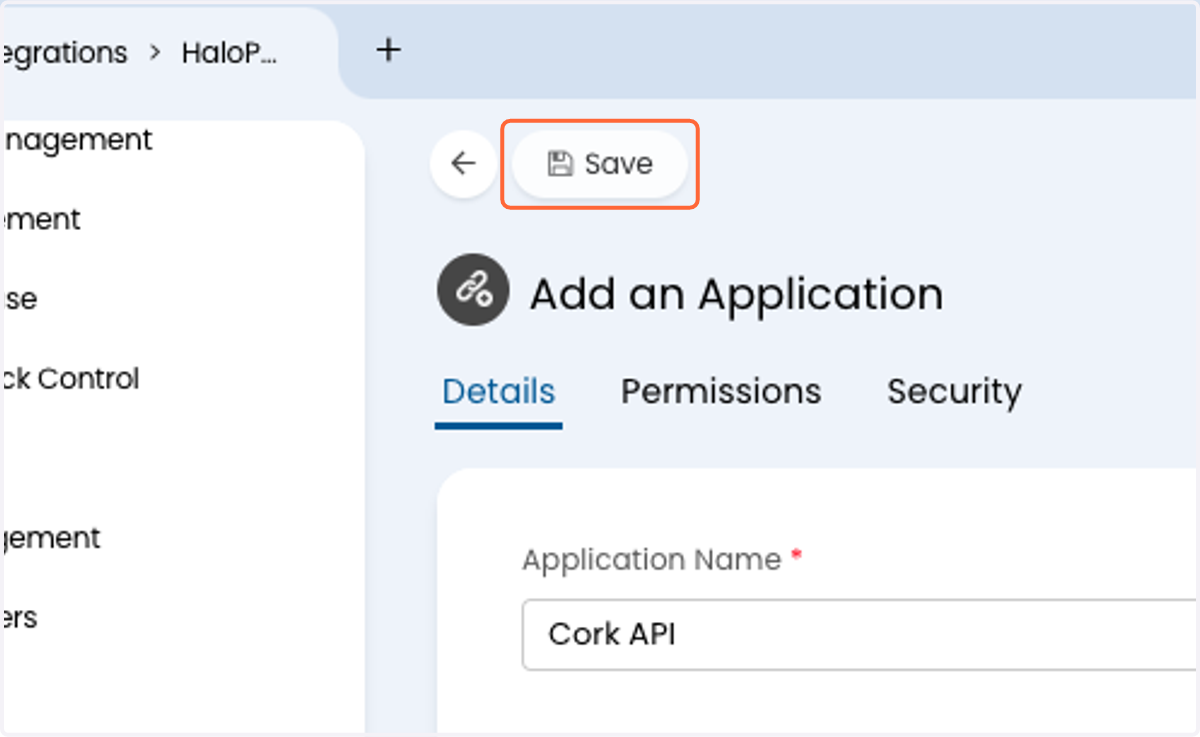Focus the Application Name input containing Cork API
The height and width of the screenshot is (737, 1200).
(x=860, y=634)
